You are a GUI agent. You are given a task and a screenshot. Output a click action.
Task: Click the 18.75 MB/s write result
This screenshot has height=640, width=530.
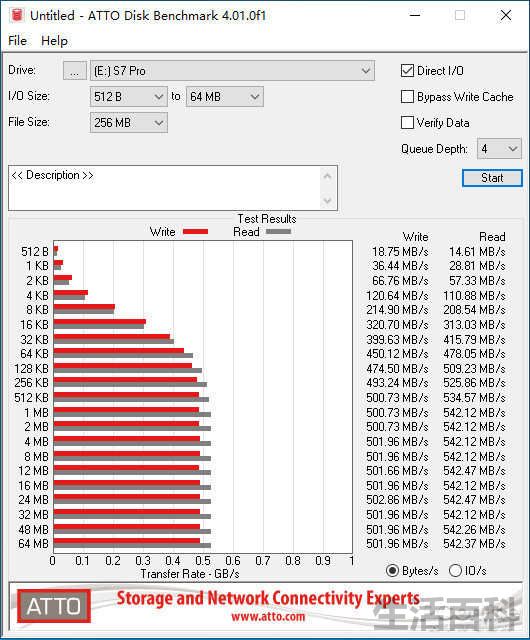click(400, 251)
